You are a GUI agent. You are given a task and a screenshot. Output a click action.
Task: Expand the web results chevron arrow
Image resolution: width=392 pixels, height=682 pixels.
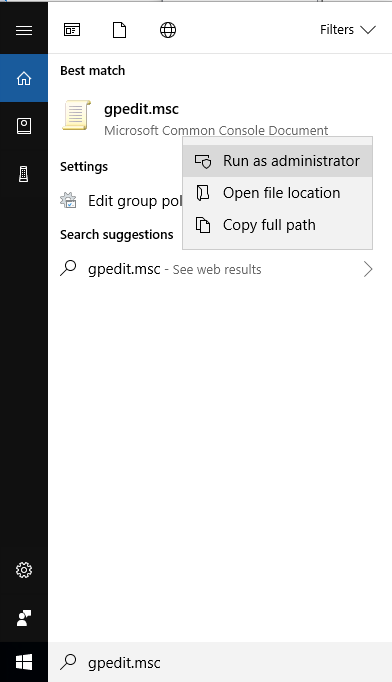click(x=368, y=269)
